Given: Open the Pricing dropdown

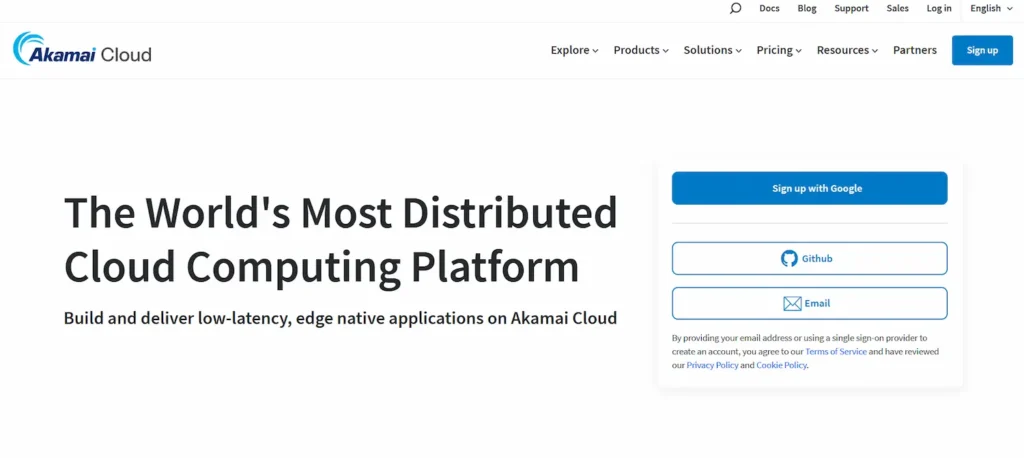Looking at the screenshot, I should tap(779, 50).
